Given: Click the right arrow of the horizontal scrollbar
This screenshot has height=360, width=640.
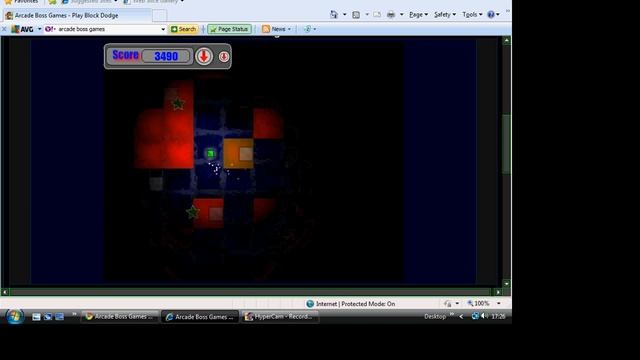Looking at the screenshot, I should click(x=498, y=292).
